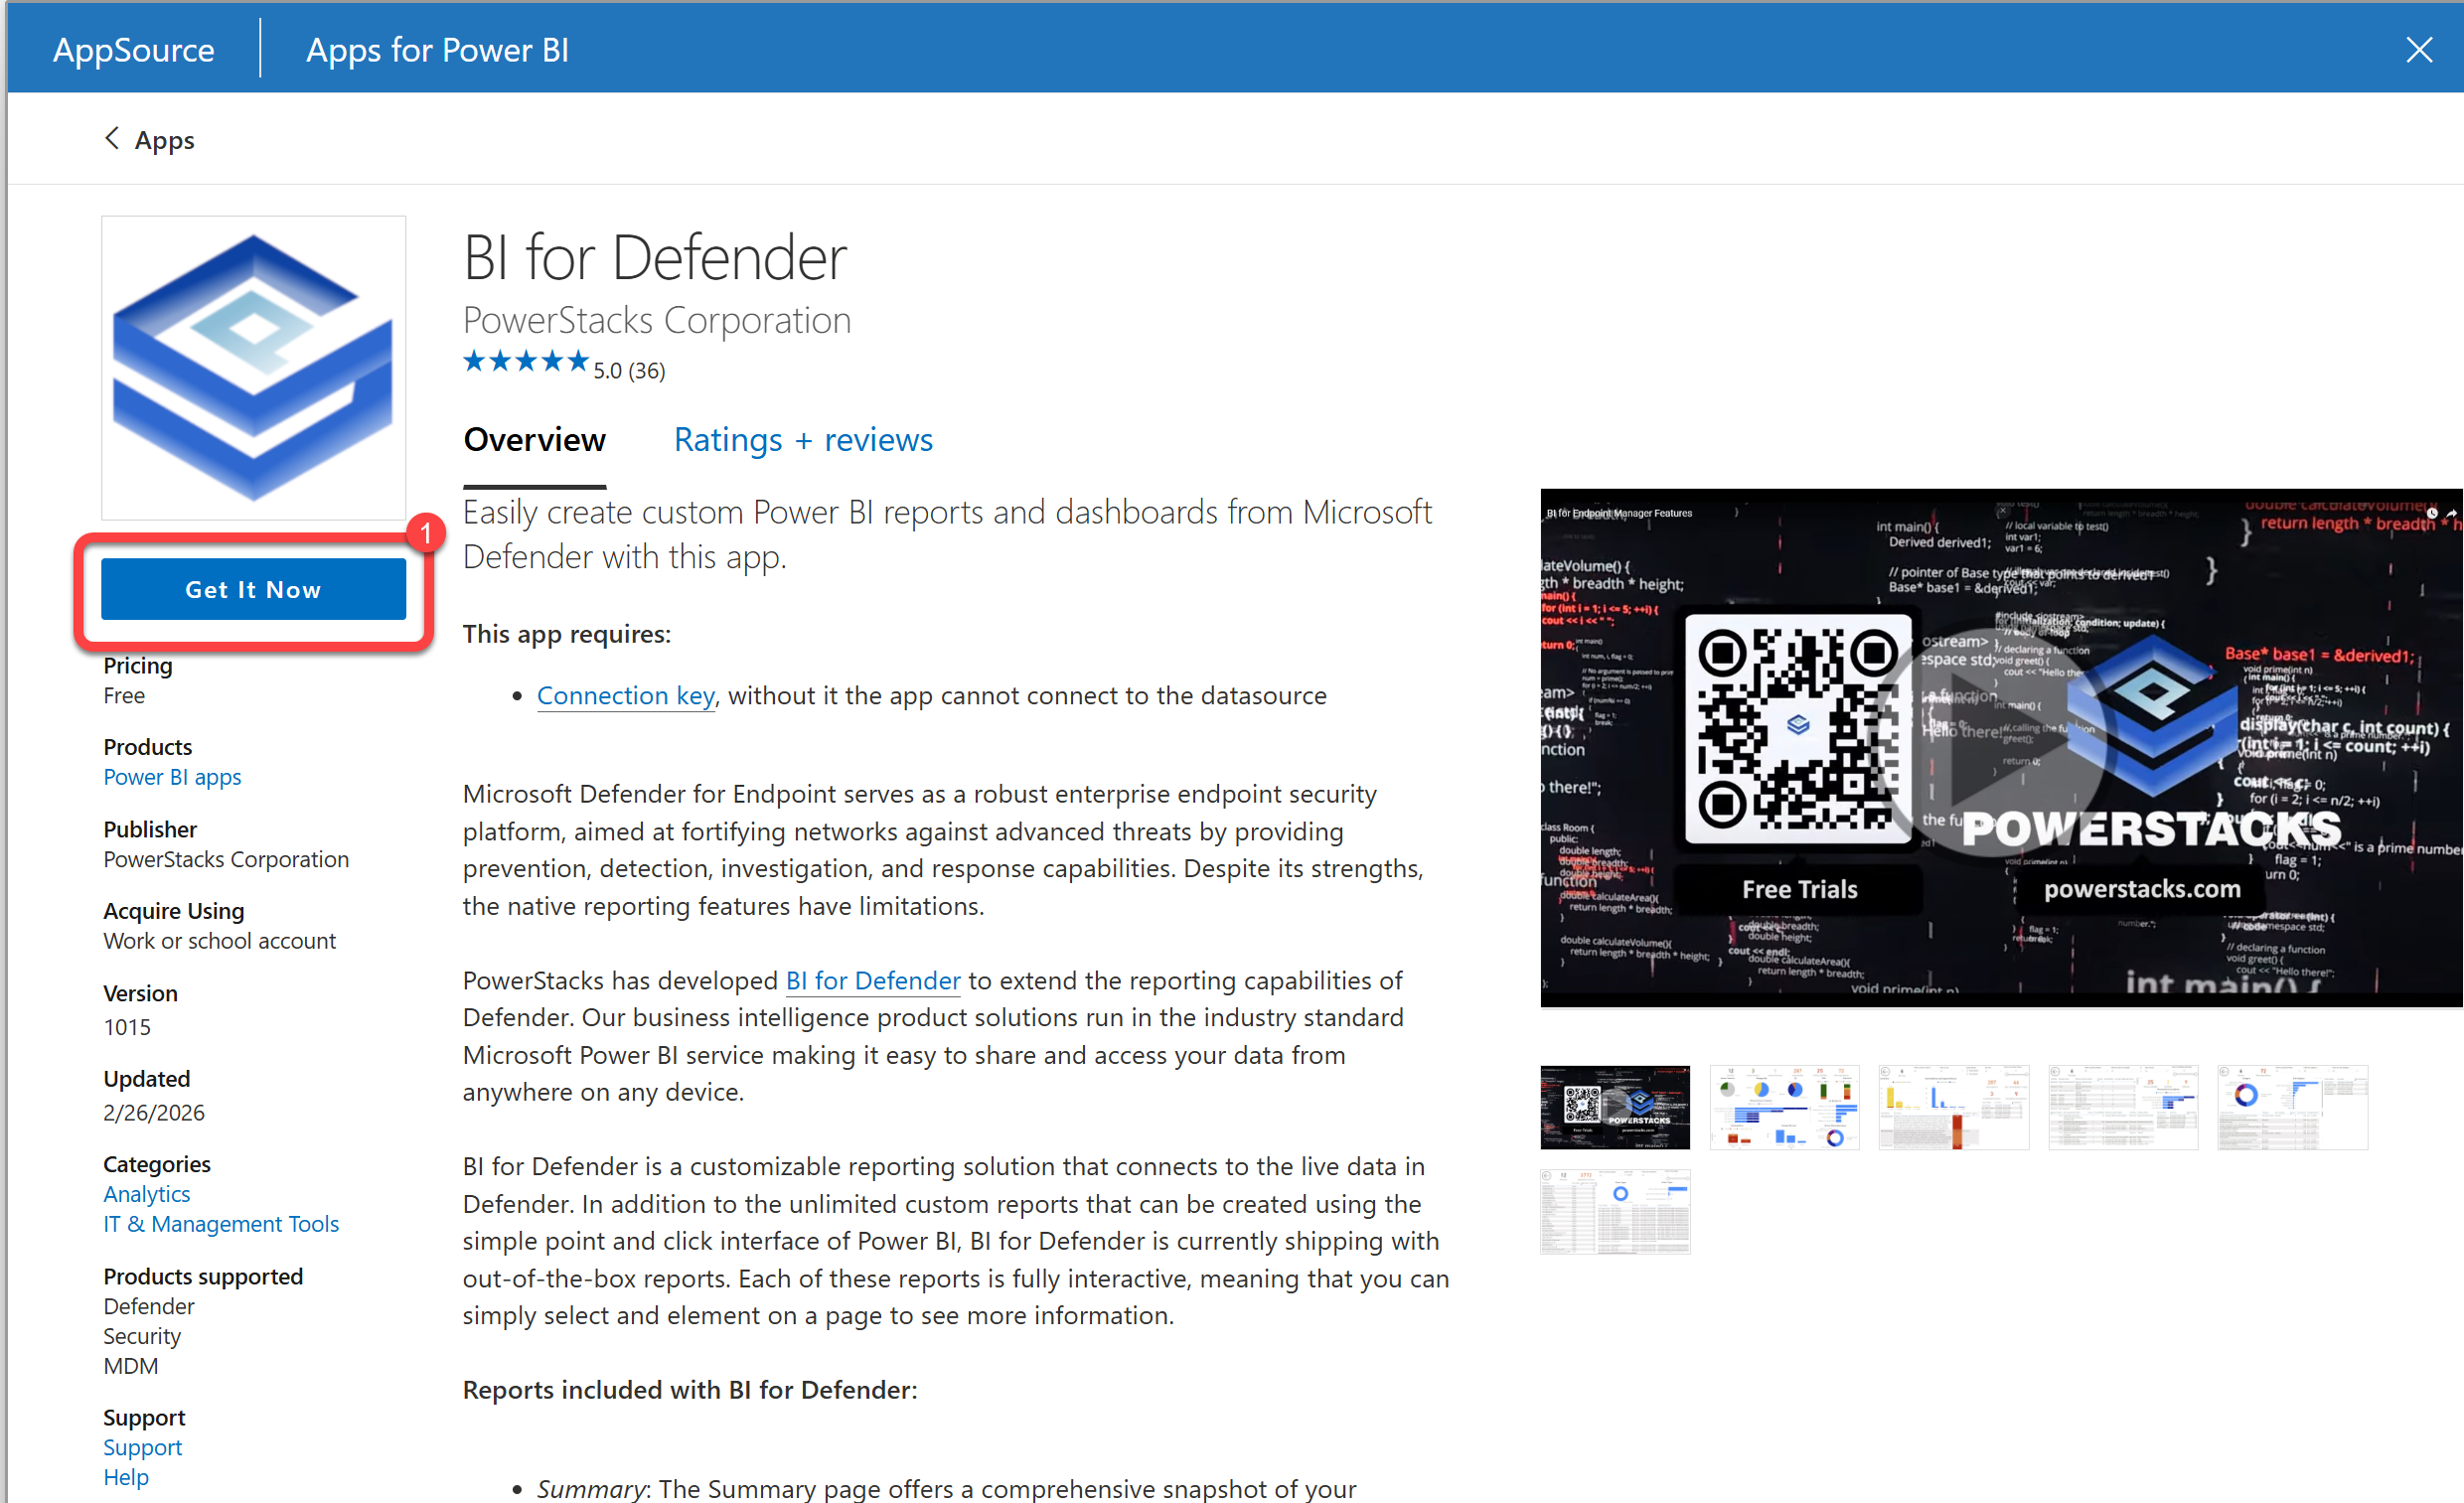
Task: Click the Apps back navigation label
Action: click(165, 140)
